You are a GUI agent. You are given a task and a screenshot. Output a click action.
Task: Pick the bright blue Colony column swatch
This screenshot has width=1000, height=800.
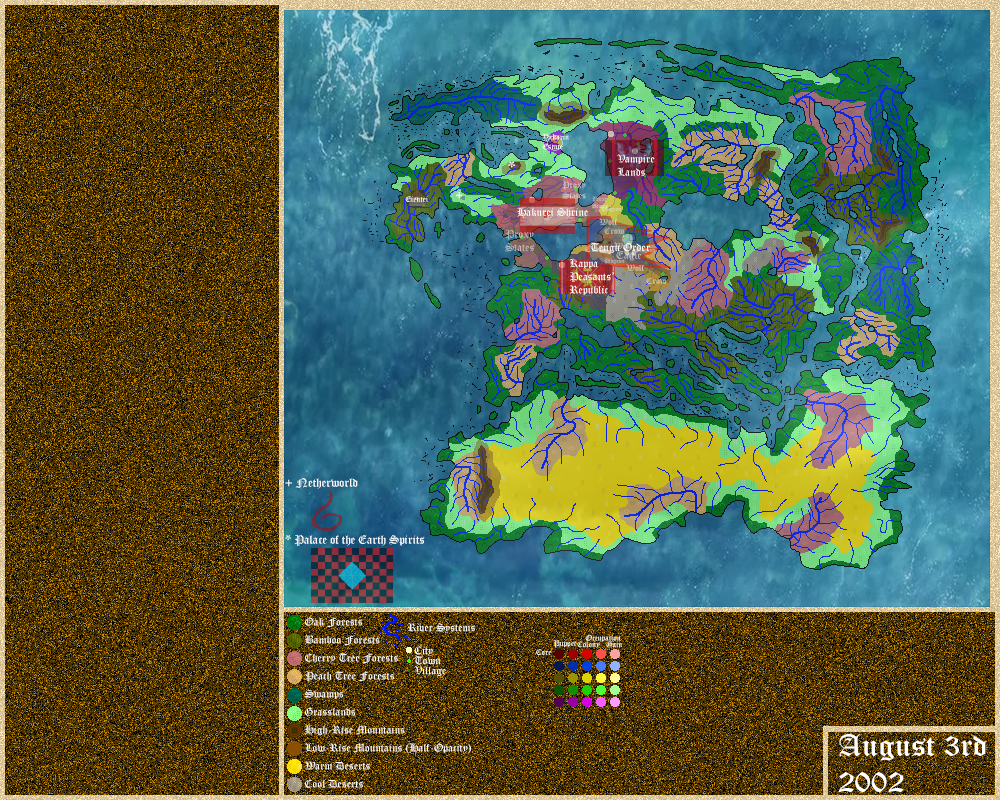587,666
